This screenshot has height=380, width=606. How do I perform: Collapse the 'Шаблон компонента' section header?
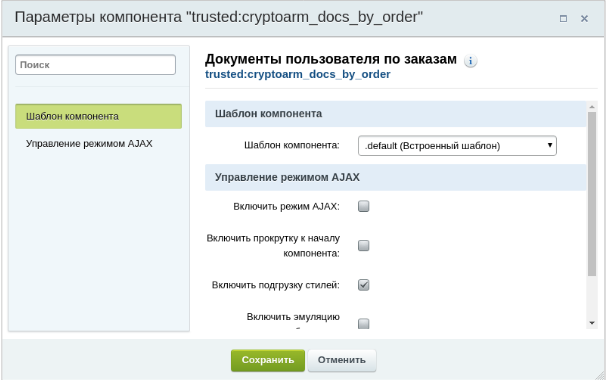click(395, 114)
